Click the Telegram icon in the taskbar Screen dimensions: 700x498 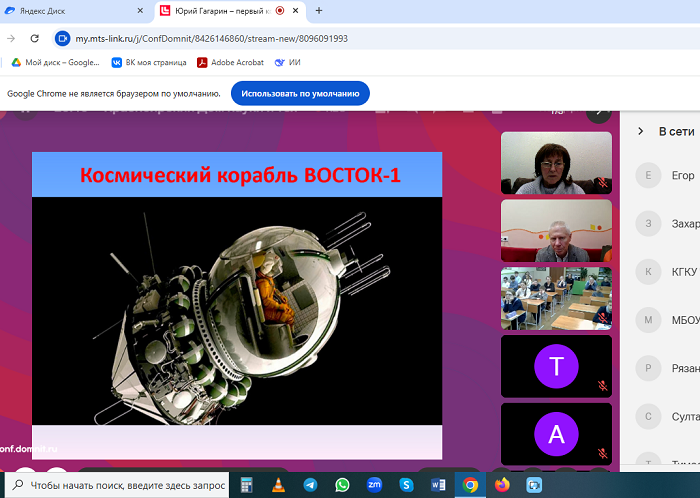point(310,485)
